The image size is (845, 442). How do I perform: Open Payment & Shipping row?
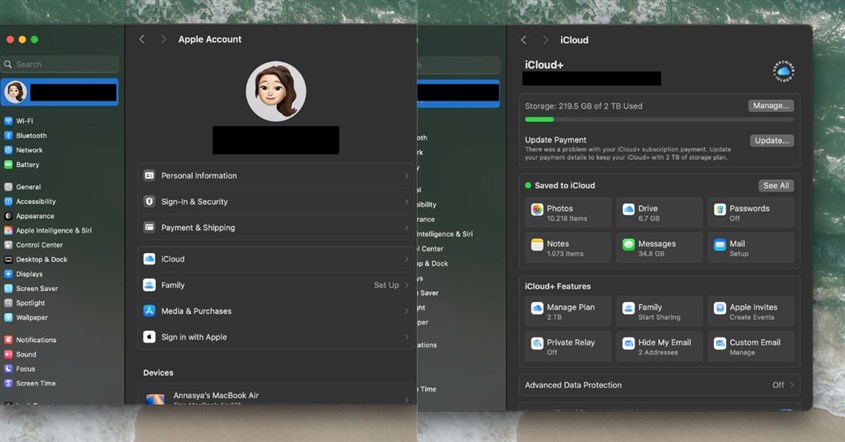coord(275,227)
